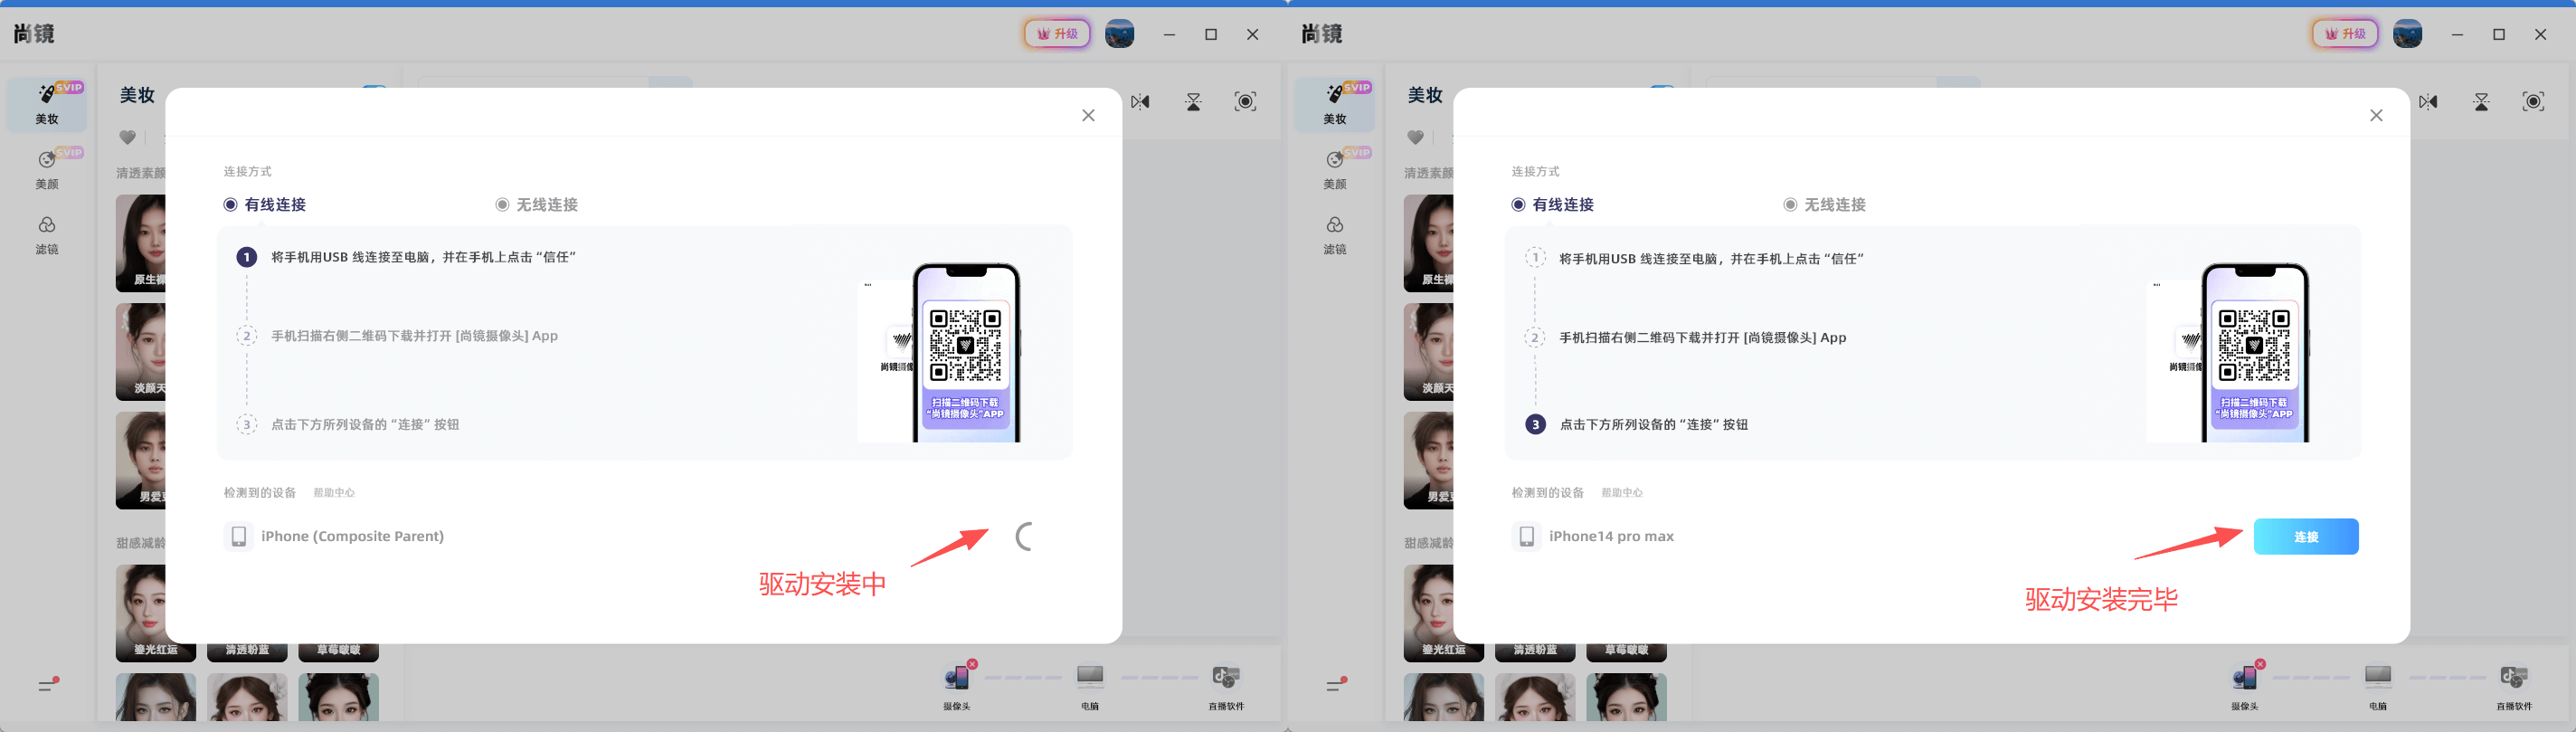Click step text "点击下方所列设备的" in Composite Parent dialog
The width and height of the screenshot is (2576, 732).
(x=329, y=425)
